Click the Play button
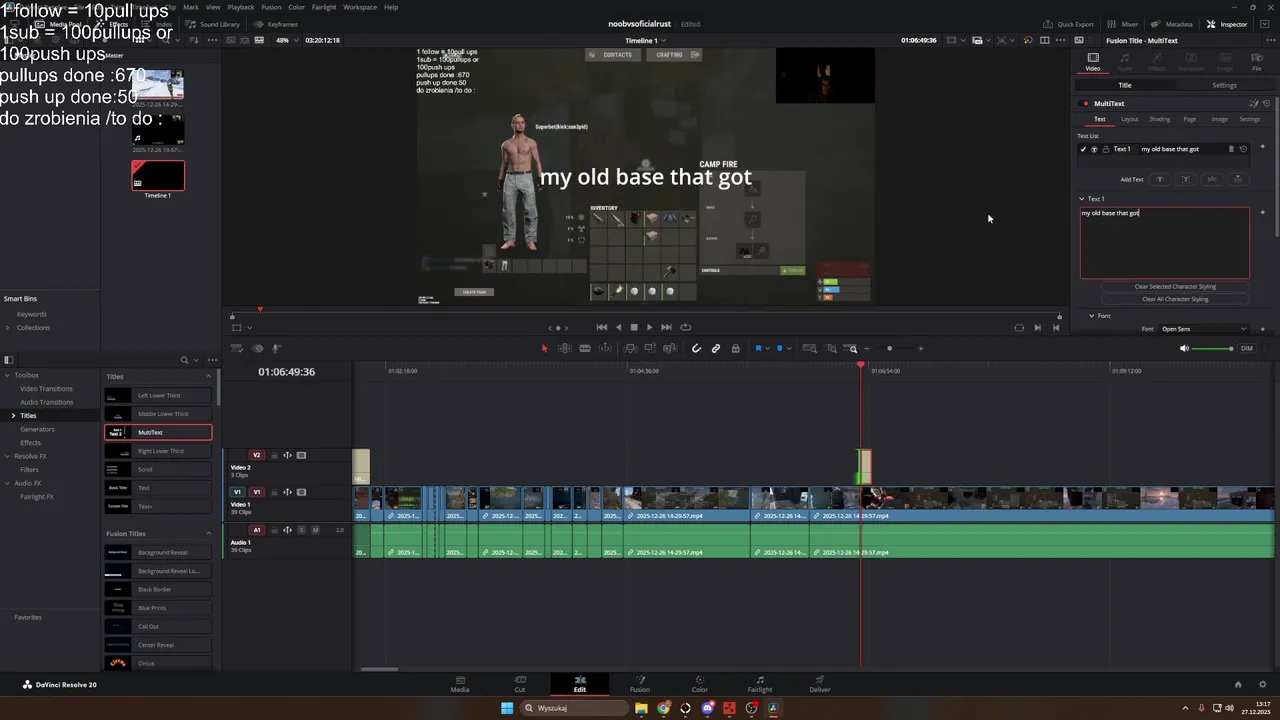Image resolution: width=1280 pixels, height=720 pixels. point(649,327)
